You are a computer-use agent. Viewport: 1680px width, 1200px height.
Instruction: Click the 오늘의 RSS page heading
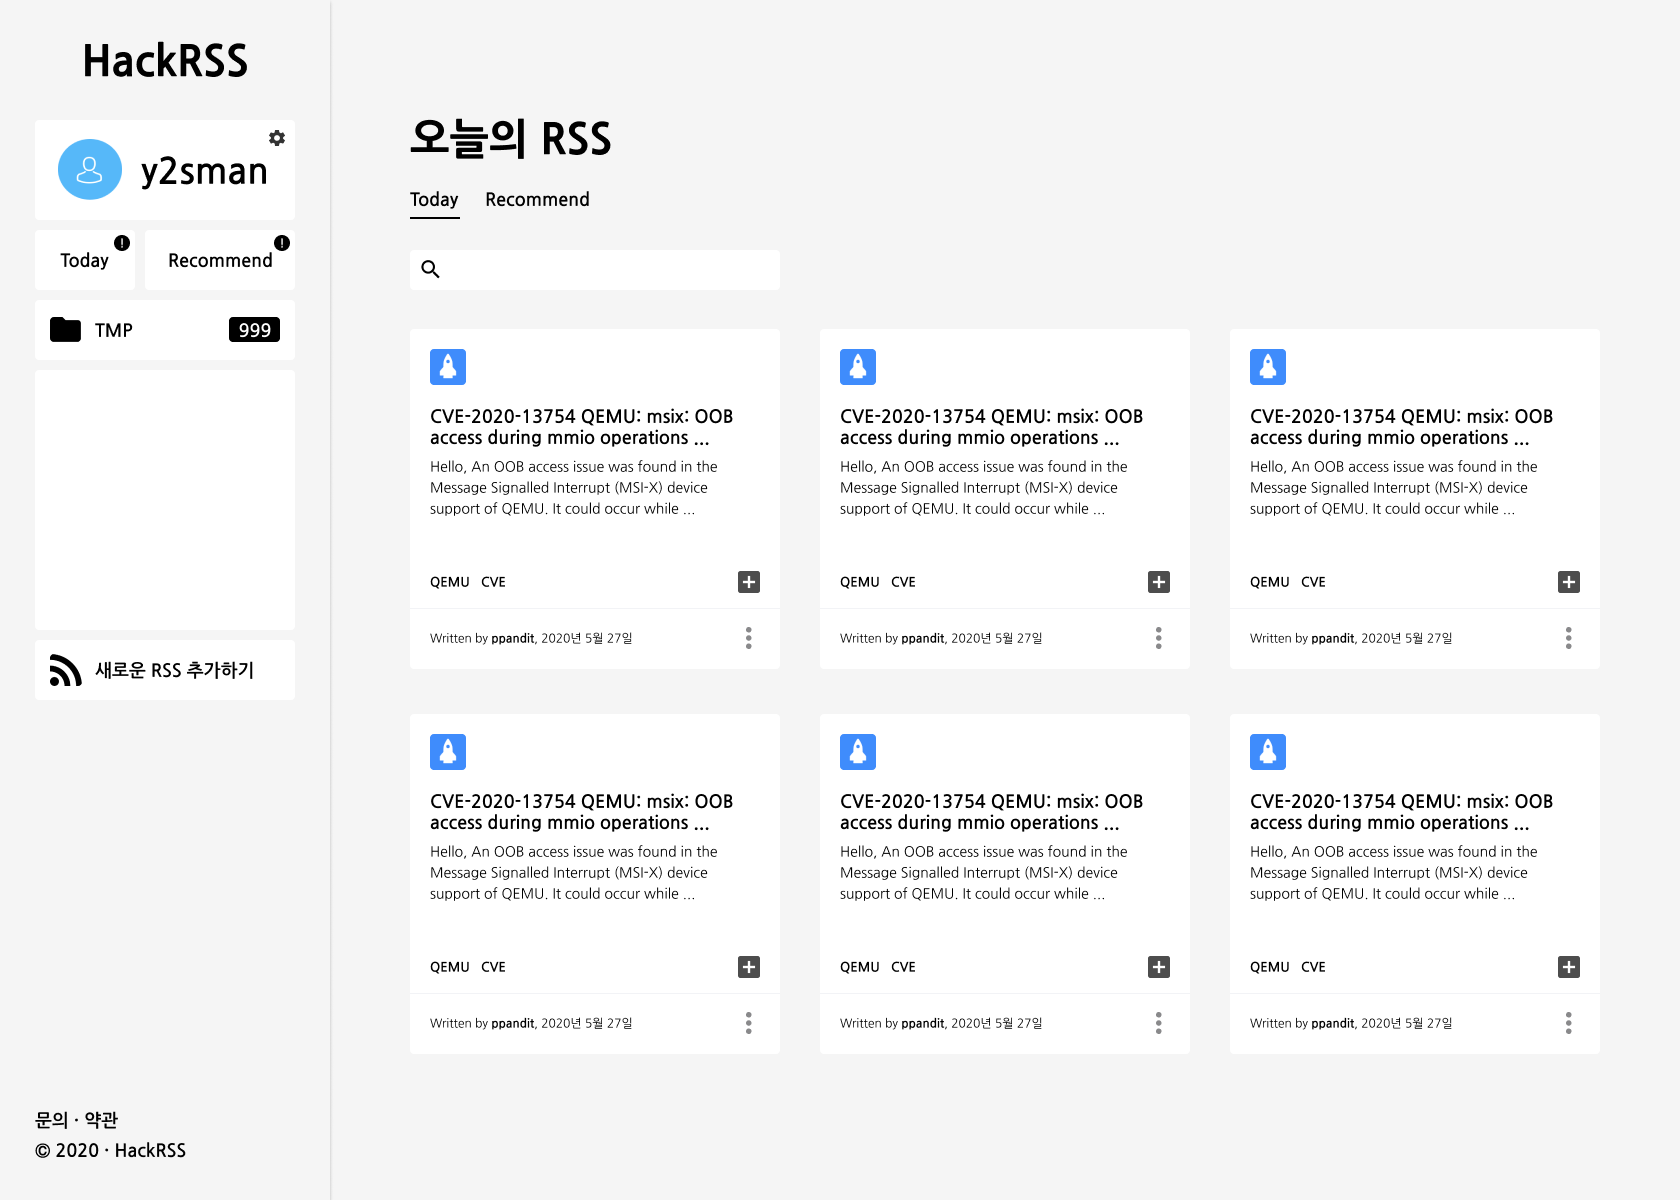coord(511,138)
